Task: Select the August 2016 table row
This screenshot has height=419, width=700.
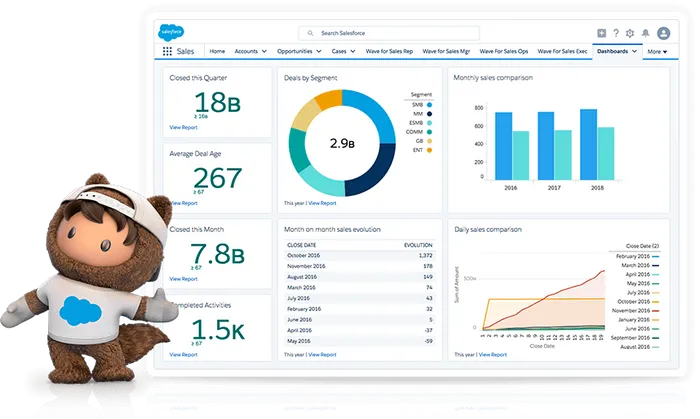Action: pyautogui.click(x=360, y=277)
